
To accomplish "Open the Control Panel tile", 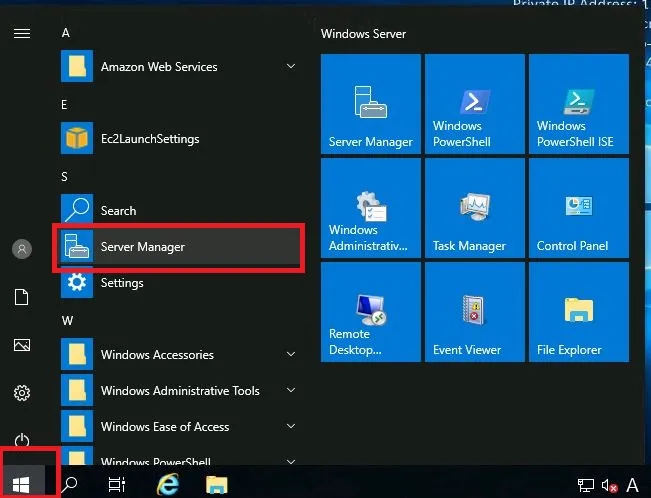I will click(x=578, y=208).
